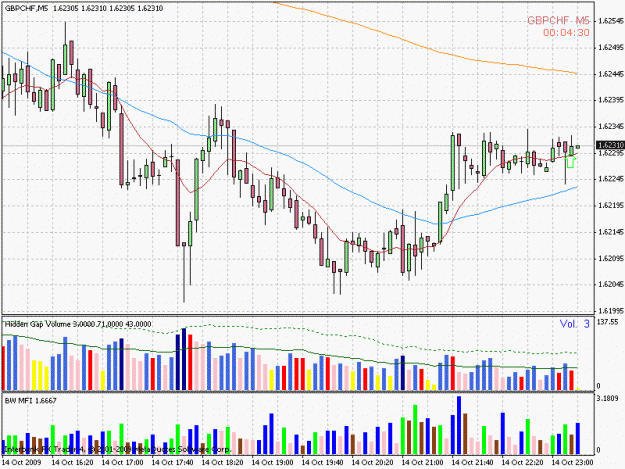Click the blue Vol: 3 readout
Viewport: 625px width, 469px height.
tap(574, 324)
